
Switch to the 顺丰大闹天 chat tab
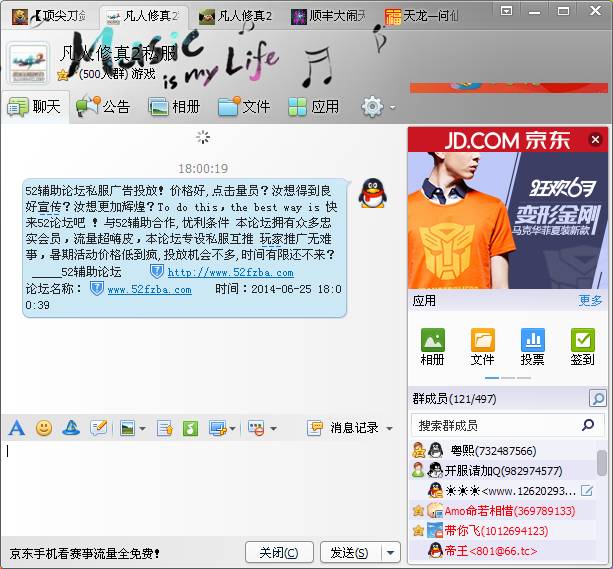tap(328, 16)
